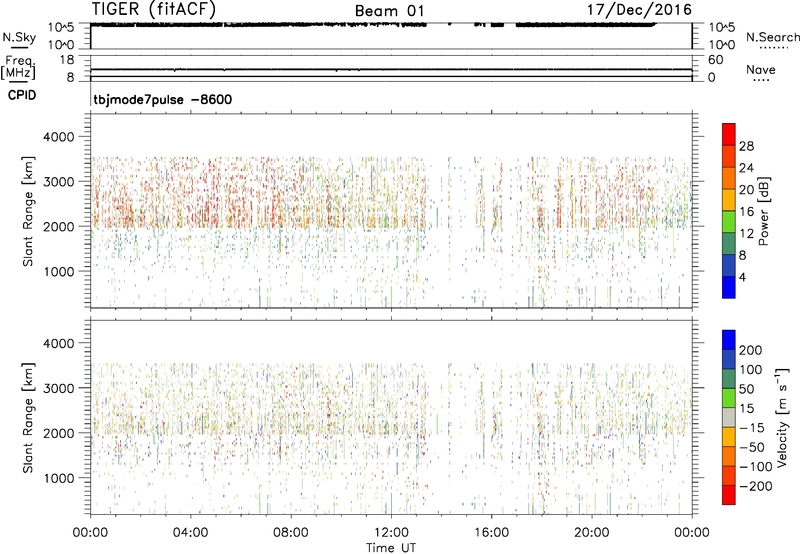
Task: Click the N.Sky axis label
Action: (x=19, y=37)
